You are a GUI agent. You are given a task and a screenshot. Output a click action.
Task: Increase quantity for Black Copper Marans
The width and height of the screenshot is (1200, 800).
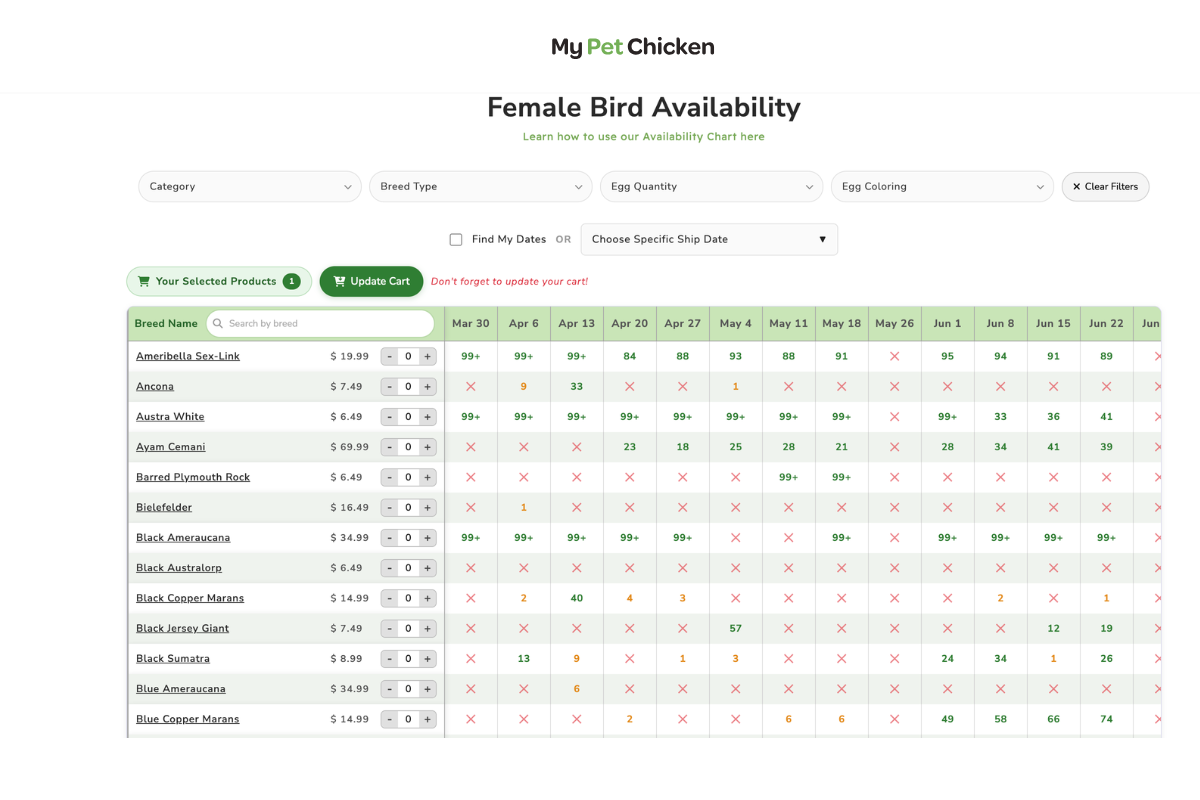click(x=427, y=599)
